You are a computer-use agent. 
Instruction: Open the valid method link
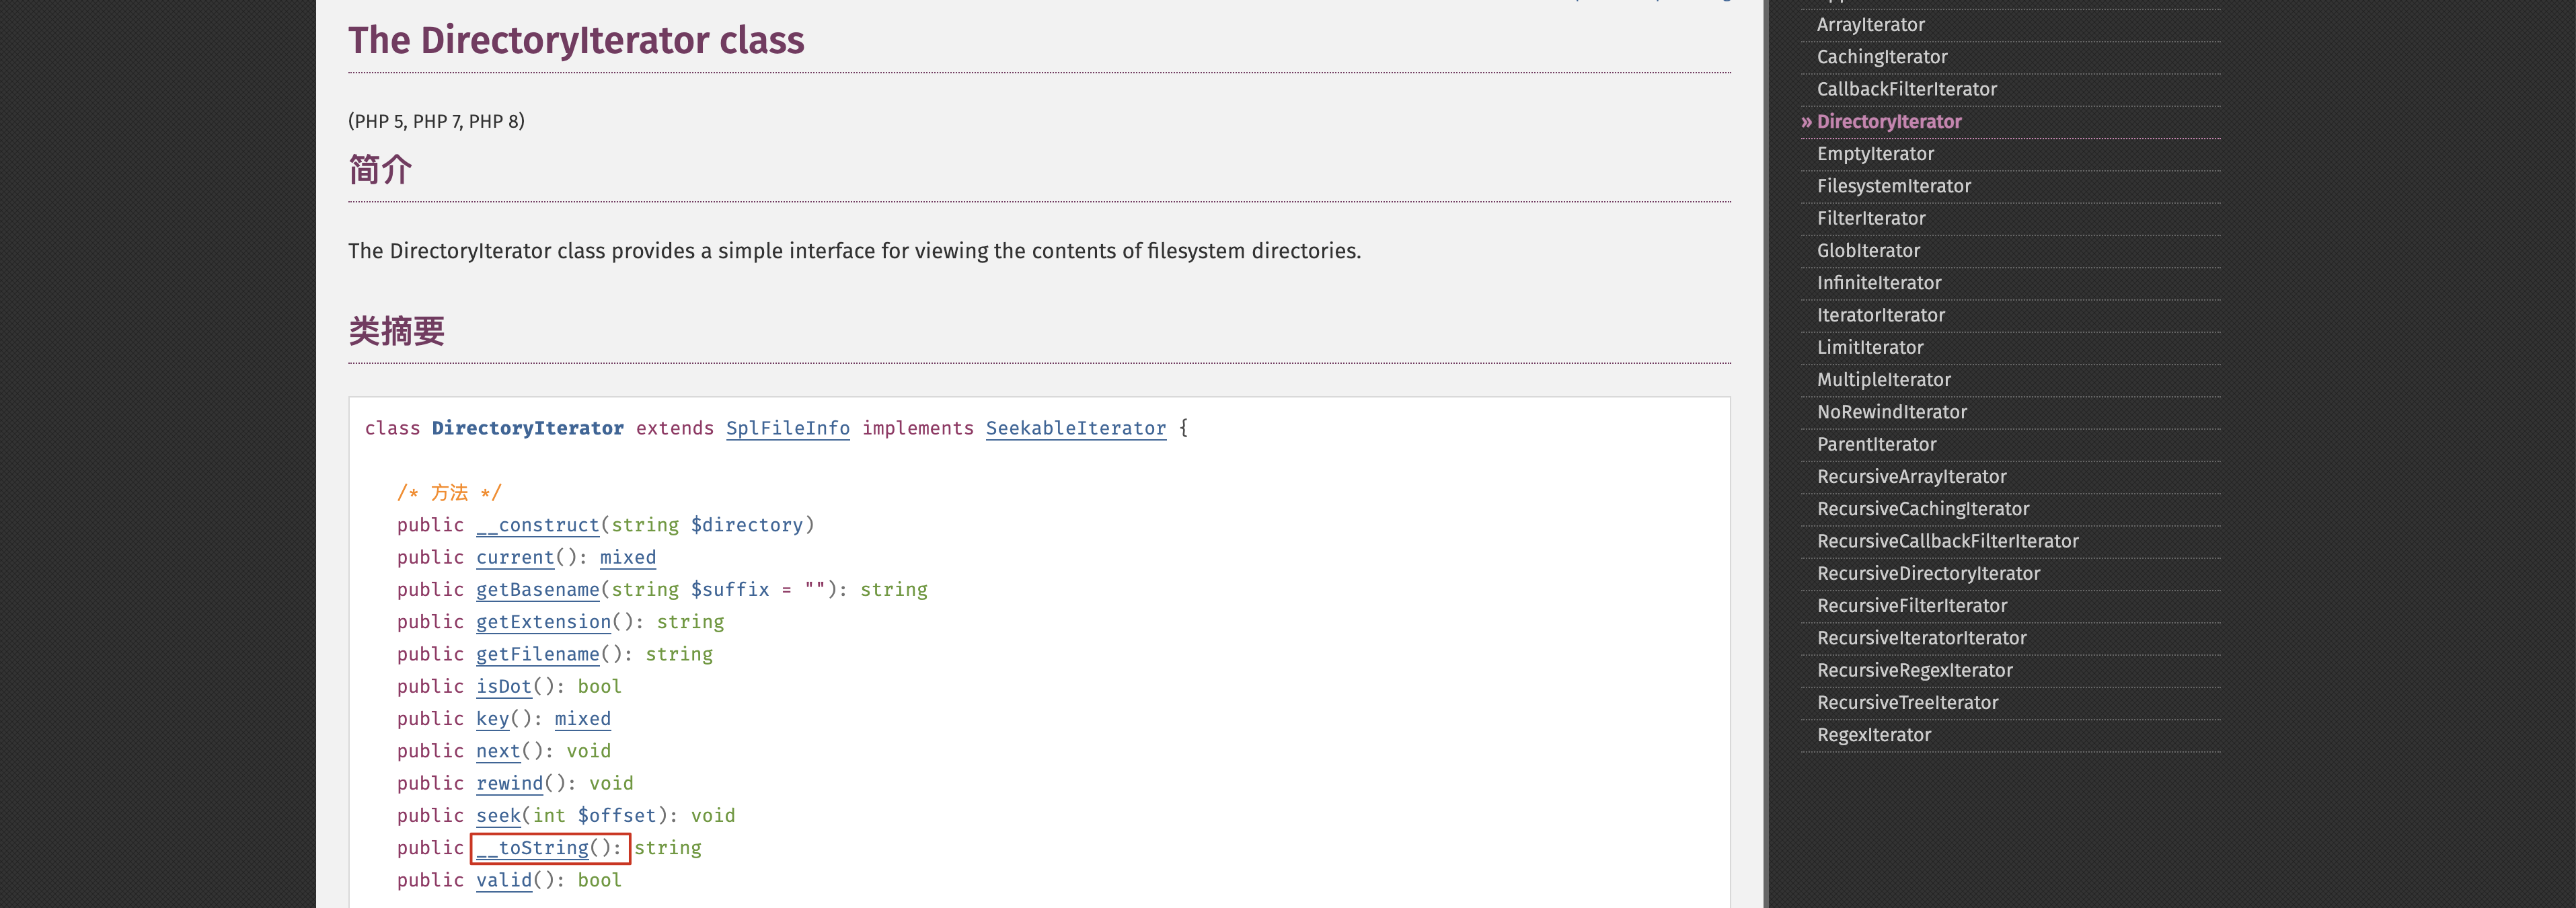point(504,880)
